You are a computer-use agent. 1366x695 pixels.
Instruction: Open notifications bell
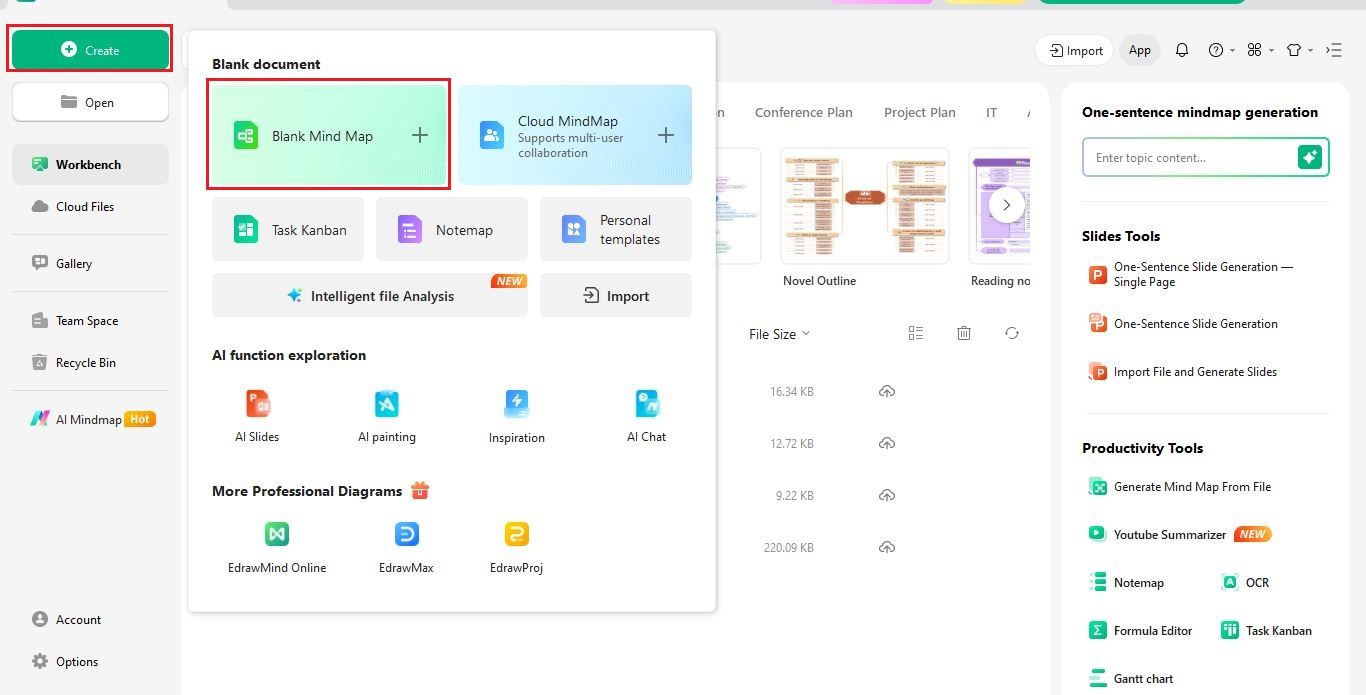click(1182, 50)
